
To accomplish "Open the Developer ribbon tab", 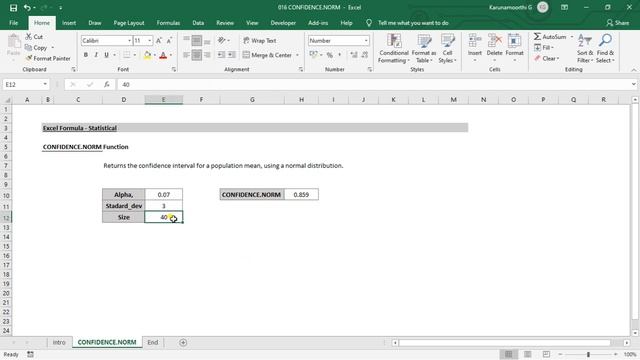I will click(283, 23).
